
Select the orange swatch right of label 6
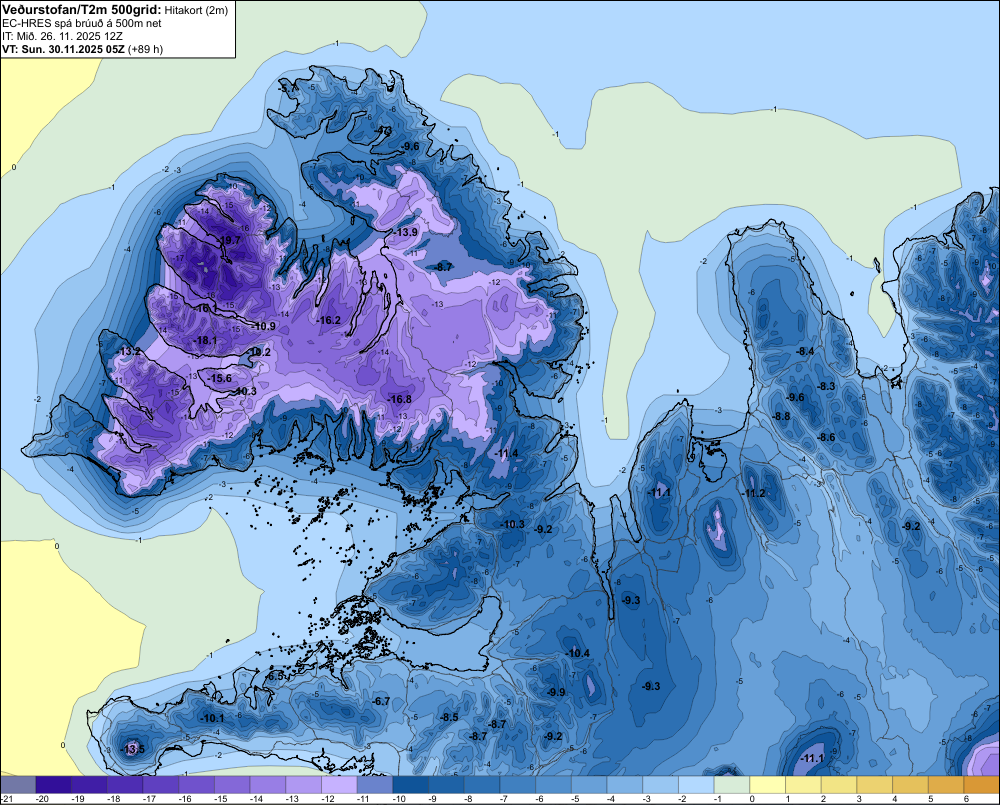tap(982, 785)
